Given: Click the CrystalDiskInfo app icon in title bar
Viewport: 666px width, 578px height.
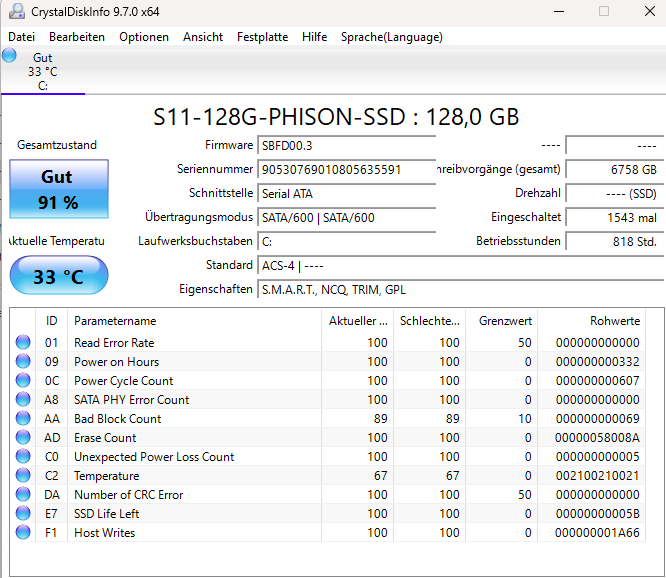Looking at the screenshot, I should (17, 11).
